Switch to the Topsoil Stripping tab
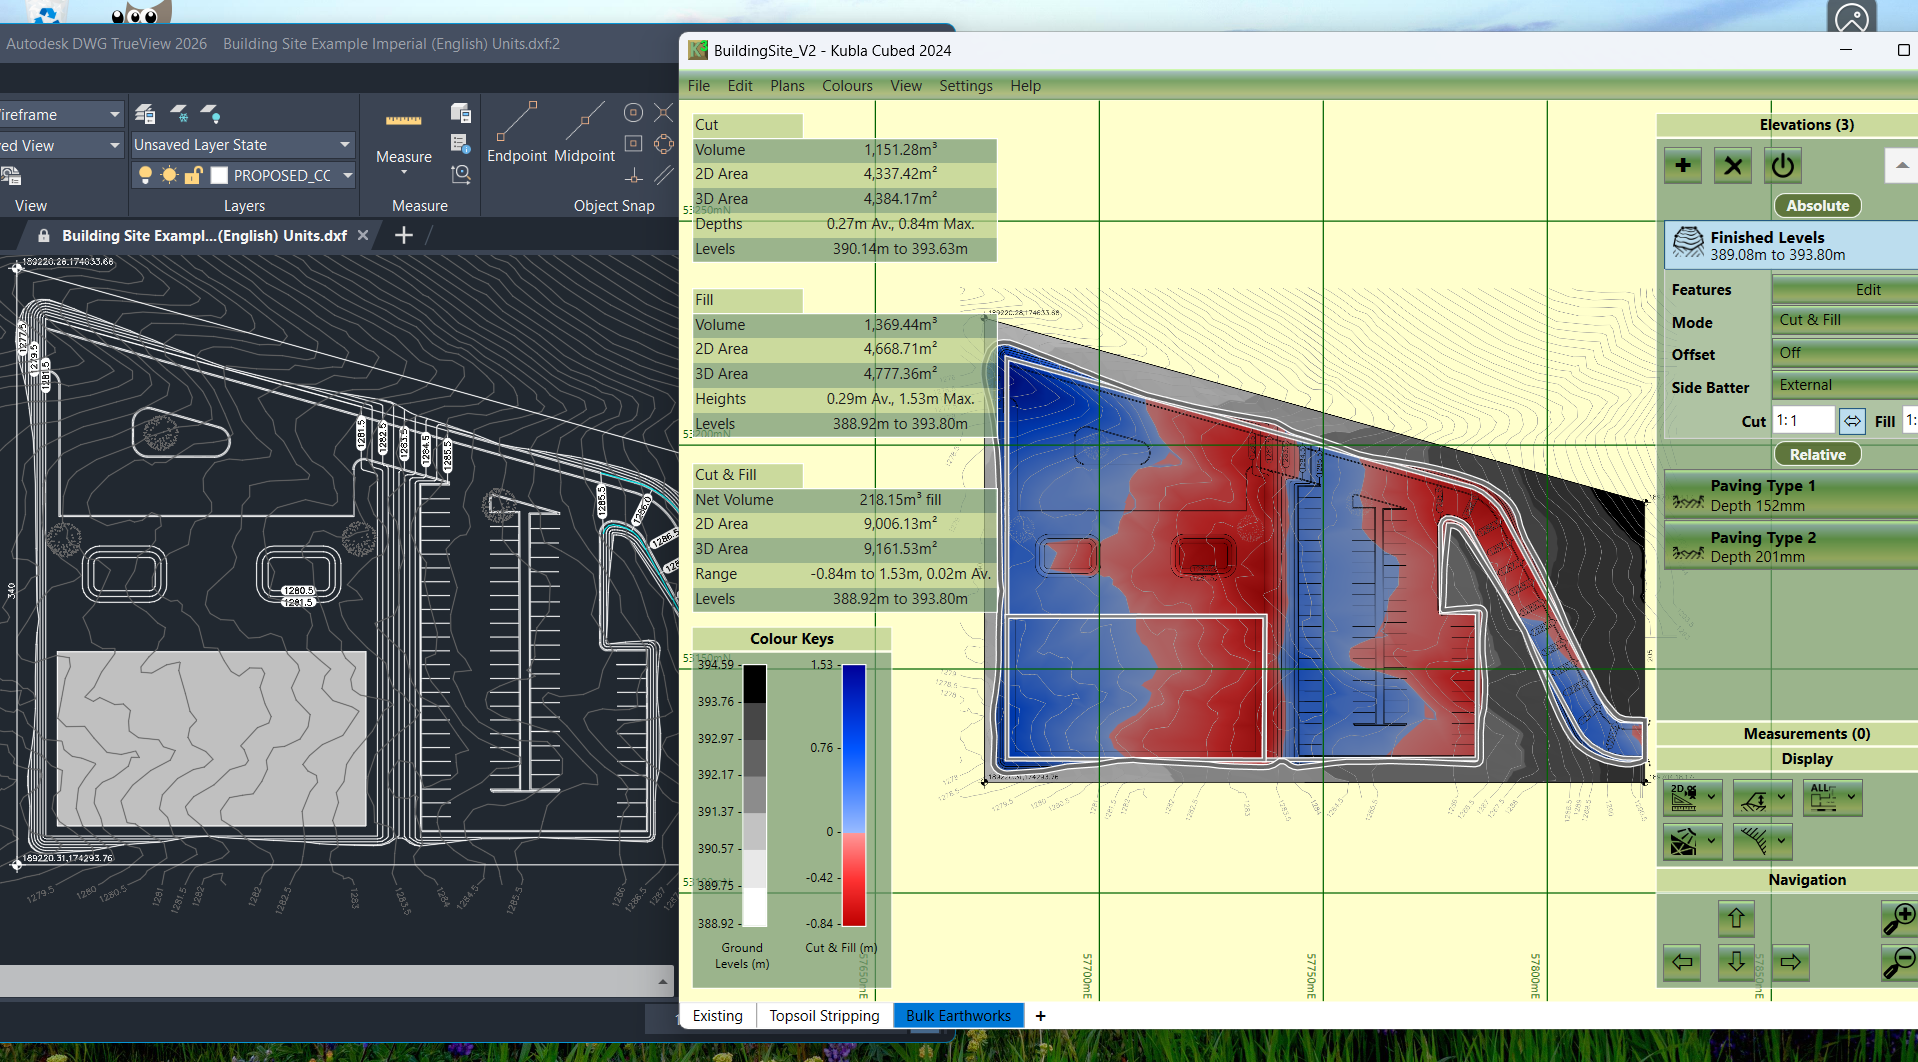The image size is (1918, 1062). pos(824,1016)
